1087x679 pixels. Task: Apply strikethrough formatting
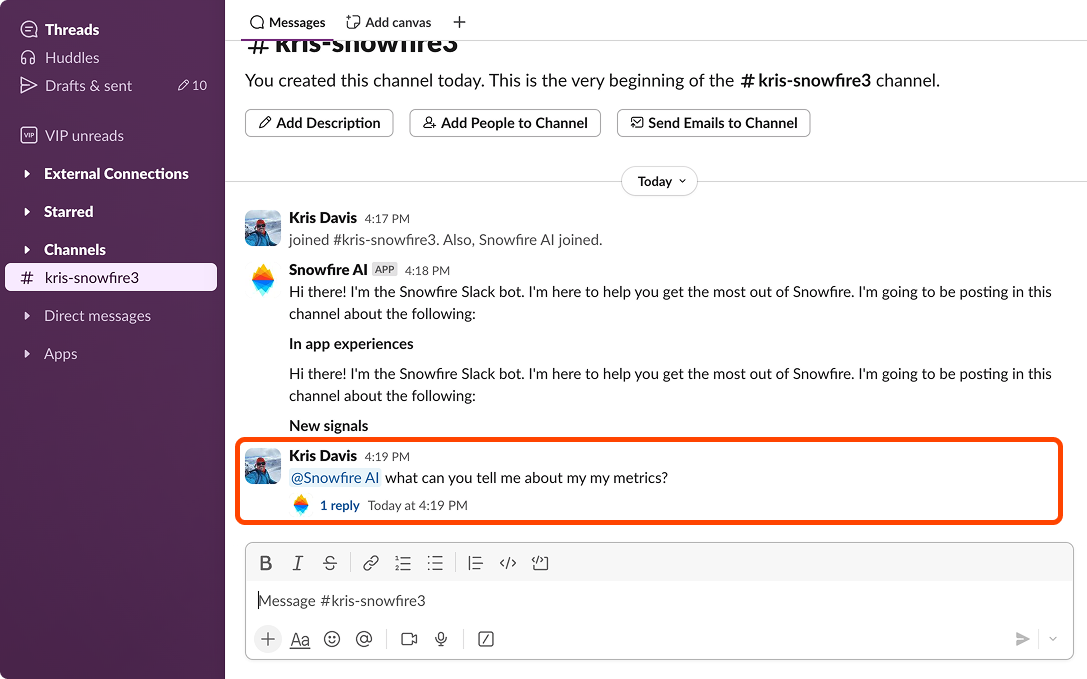[x=330, y=563]
